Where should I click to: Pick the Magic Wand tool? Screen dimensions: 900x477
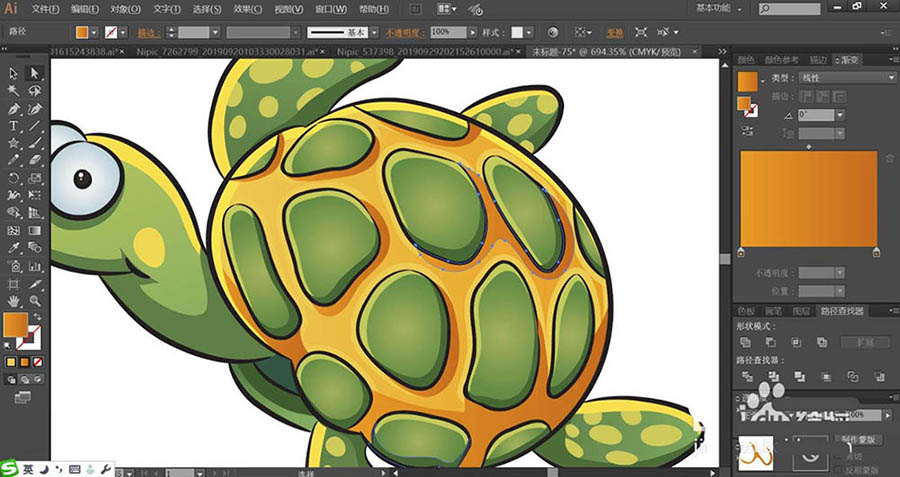pos(14,91)
